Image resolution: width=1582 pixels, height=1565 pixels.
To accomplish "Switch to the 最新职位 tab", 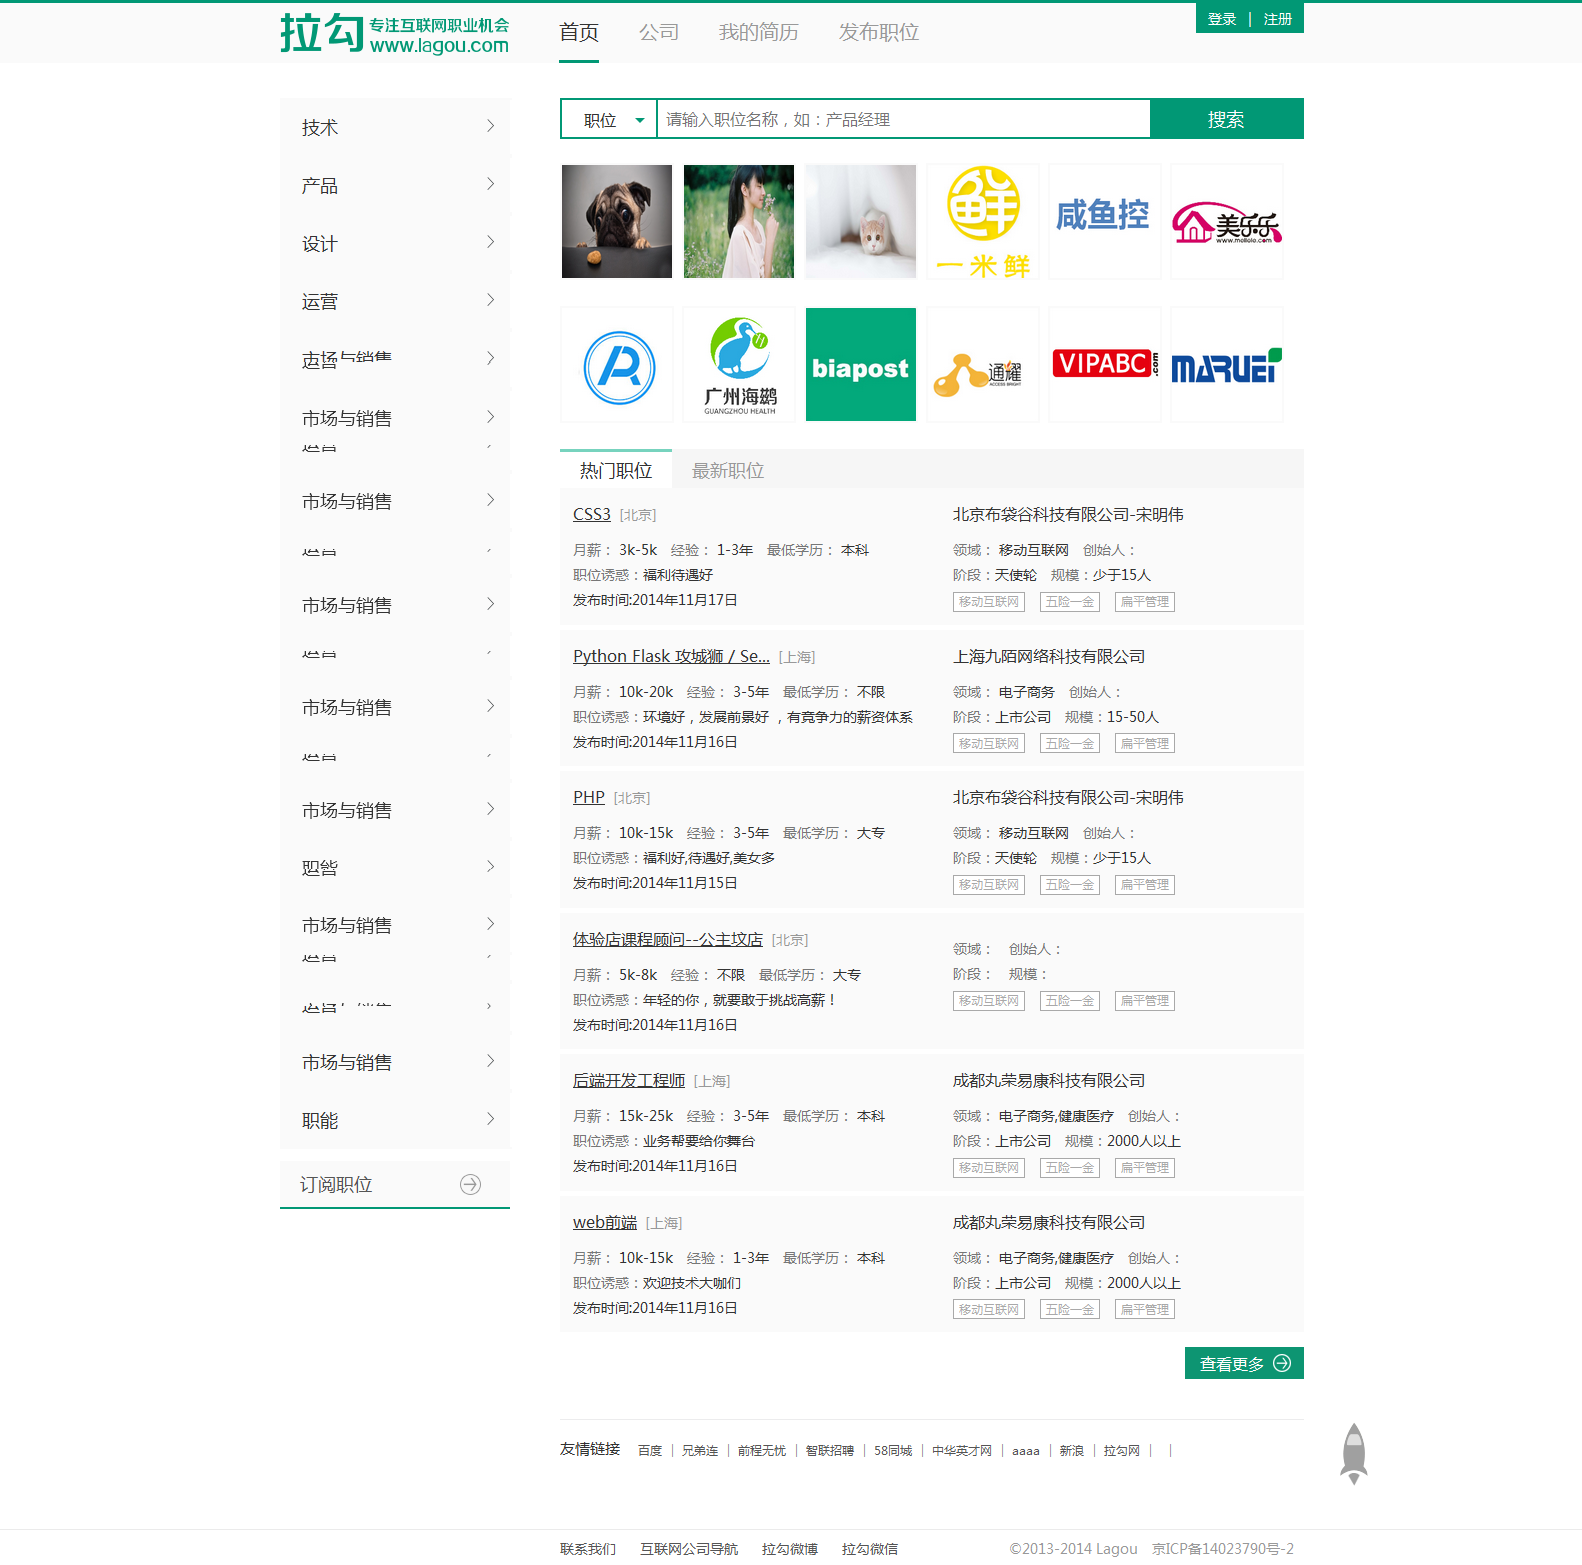I will (x=728, y=470).
